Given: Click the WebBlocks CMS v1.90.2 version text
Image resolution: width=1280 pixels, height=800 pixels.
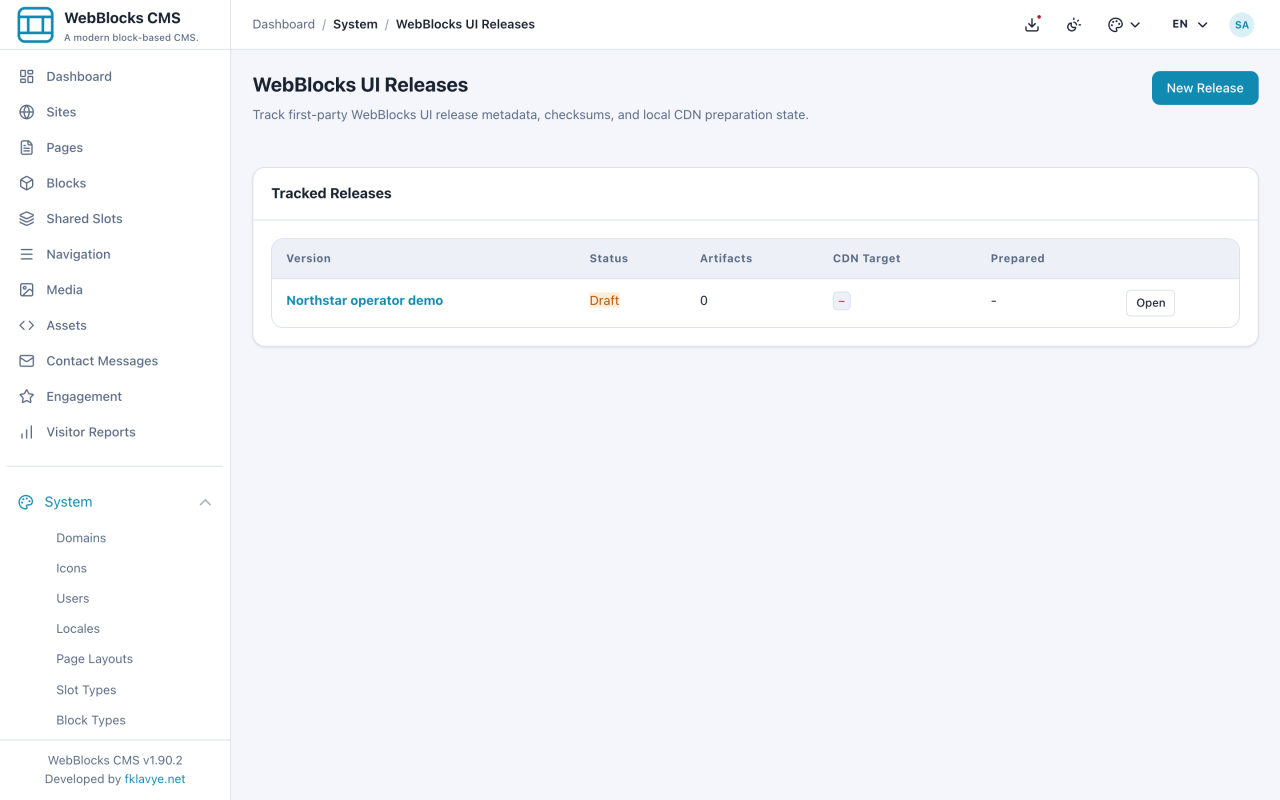Looking at the screenshot, I should click(x=115, y=760).
